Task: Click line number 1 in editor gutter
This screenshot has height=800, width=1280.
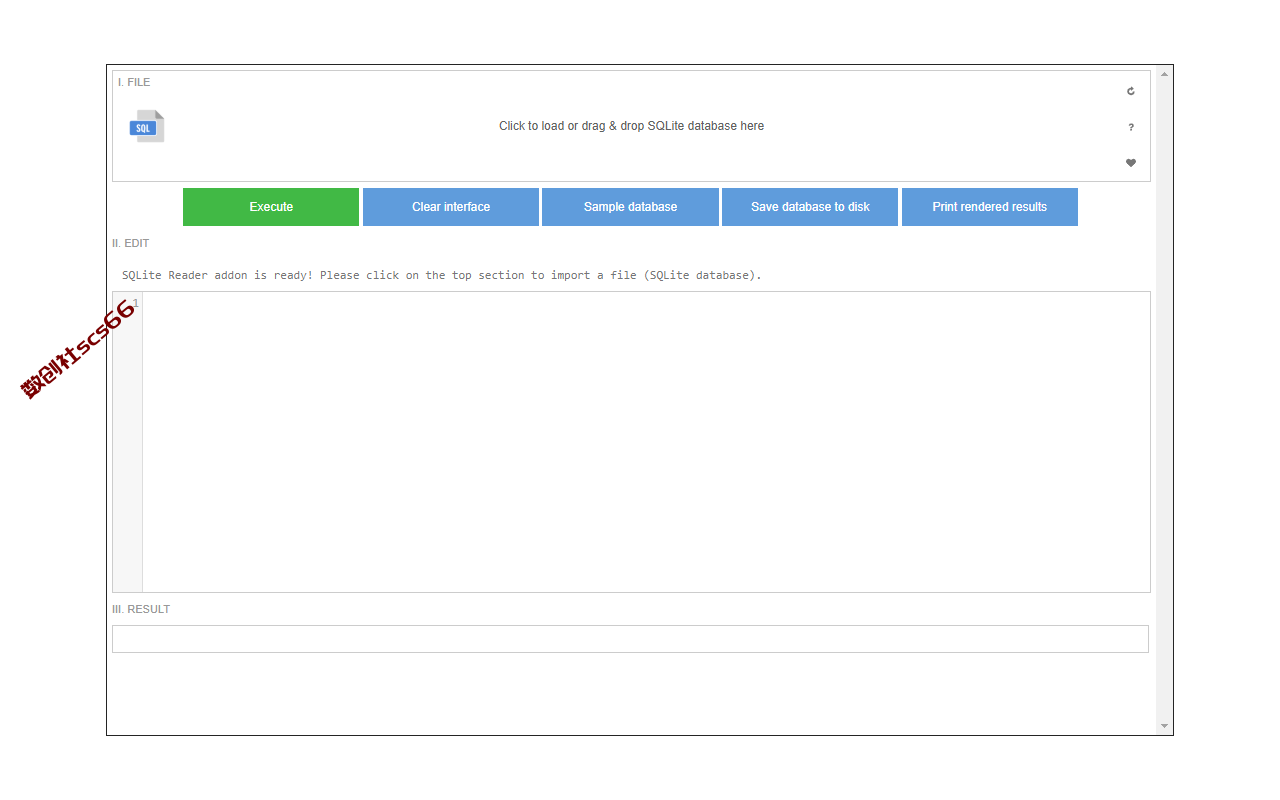Action: (135, 303)
